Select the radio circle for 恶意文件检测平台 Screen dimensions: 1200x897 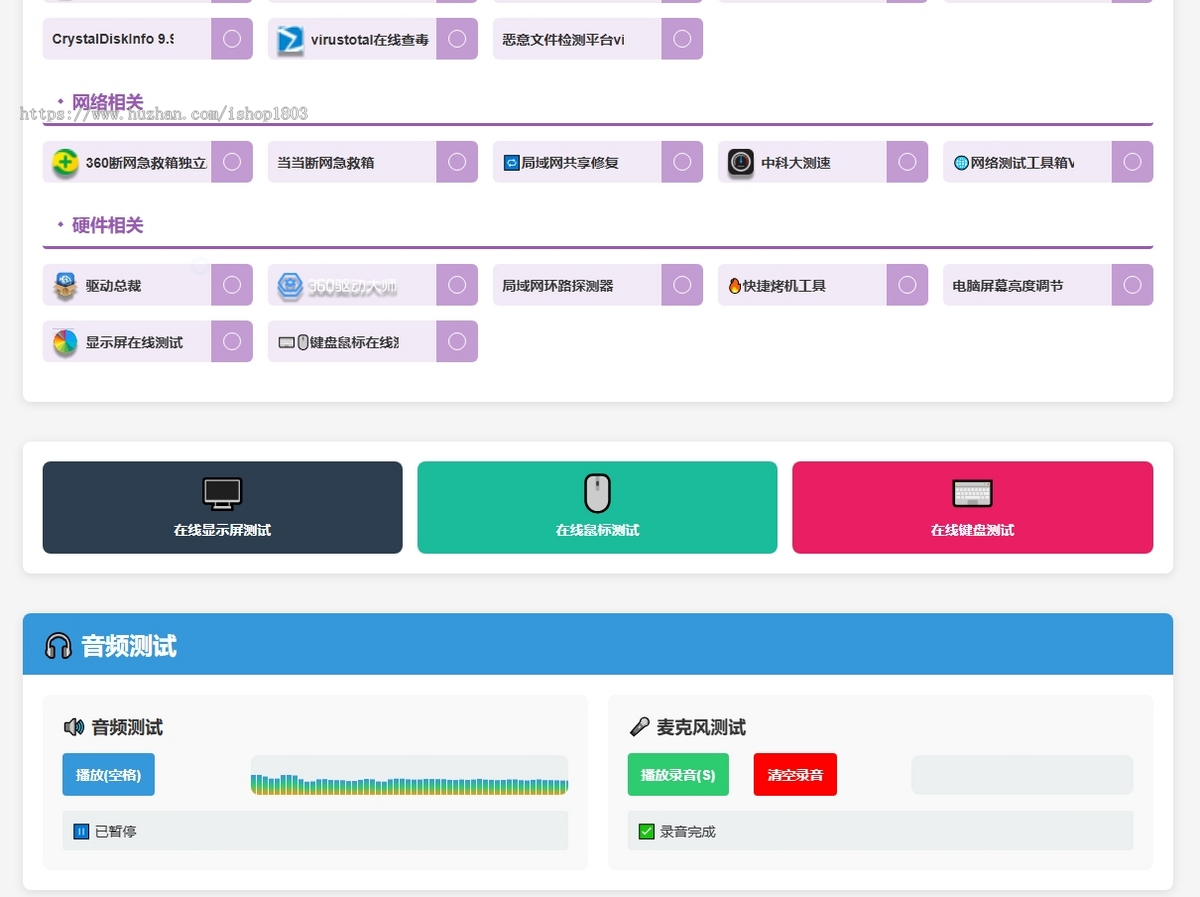(x=682, y=39)
